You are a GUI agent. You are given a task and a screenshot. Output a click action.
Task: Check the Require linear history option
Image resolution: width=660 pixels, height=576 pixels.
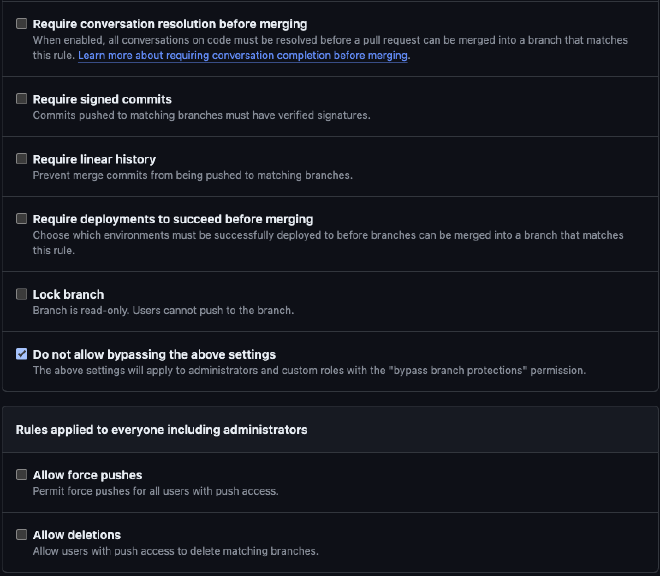point(21,159)
